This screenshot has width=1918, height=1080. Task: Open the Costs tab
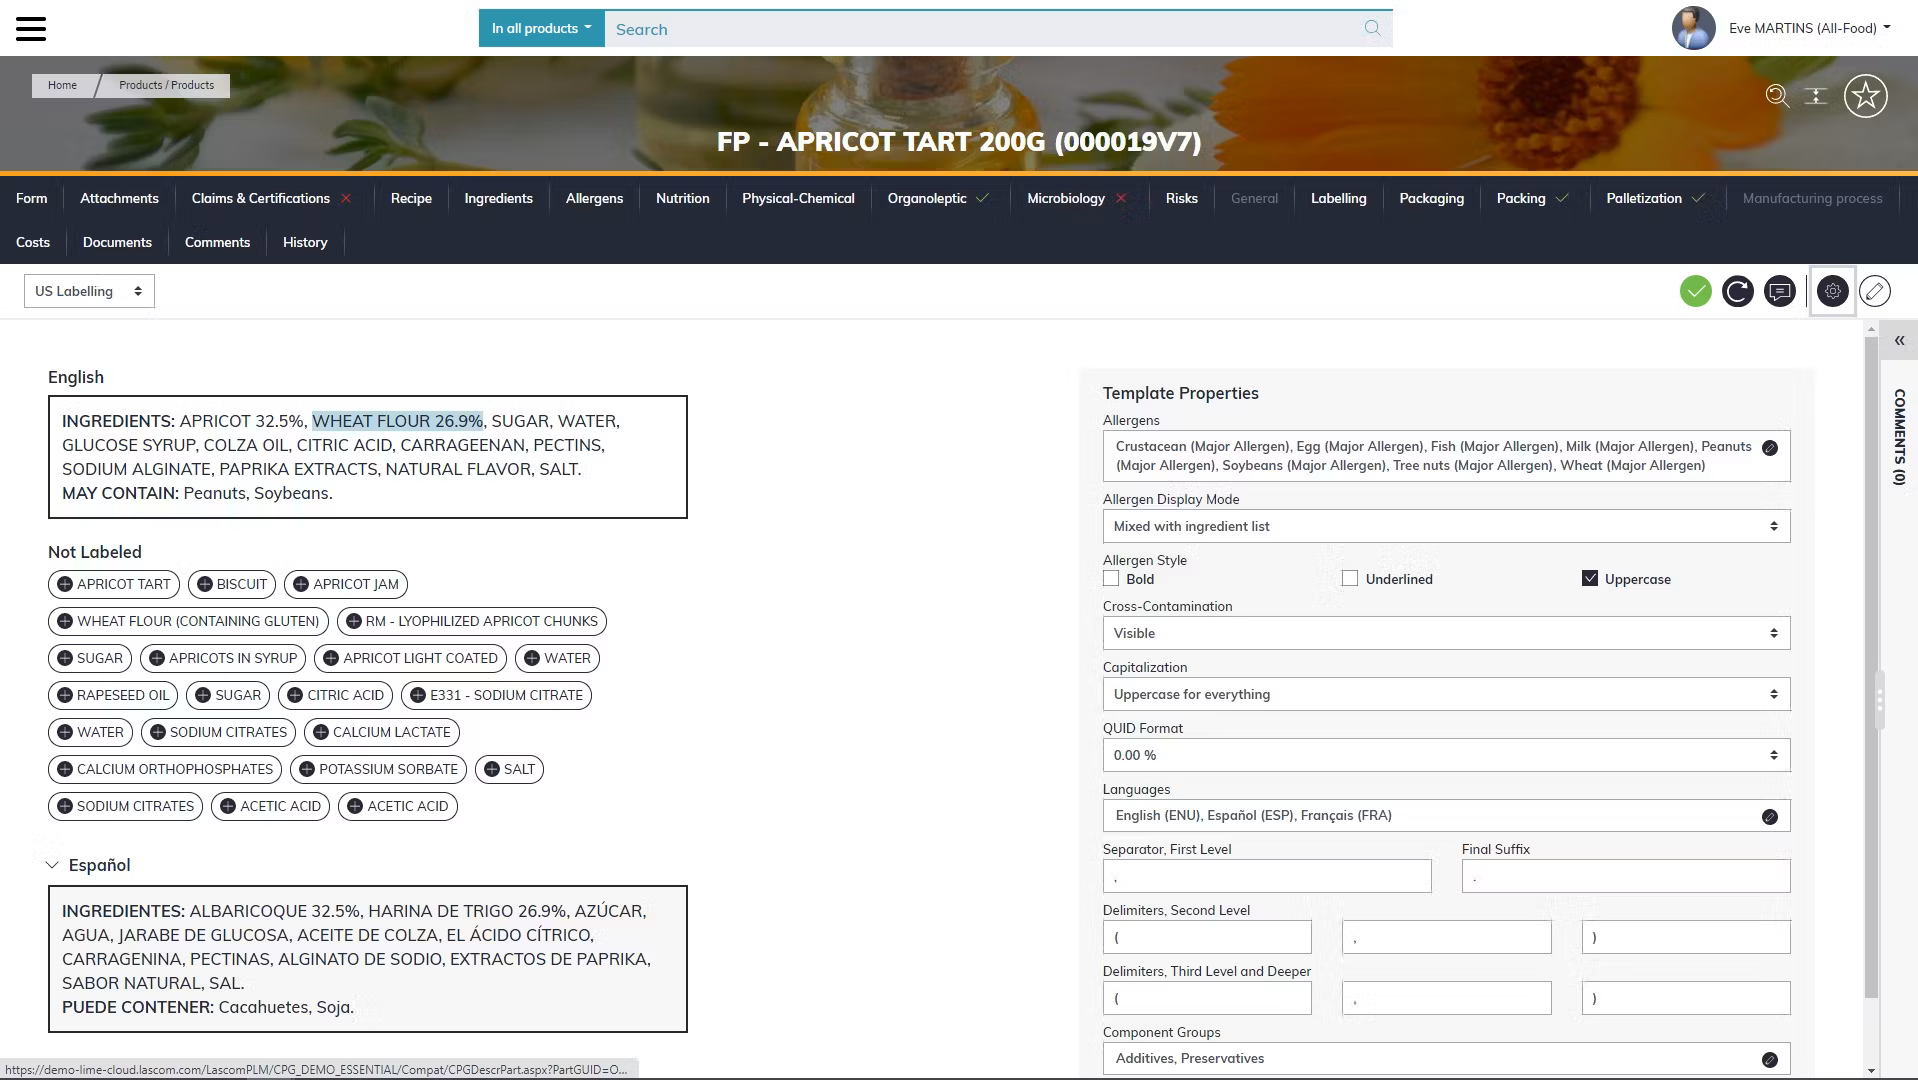click(x=33, y=242)
